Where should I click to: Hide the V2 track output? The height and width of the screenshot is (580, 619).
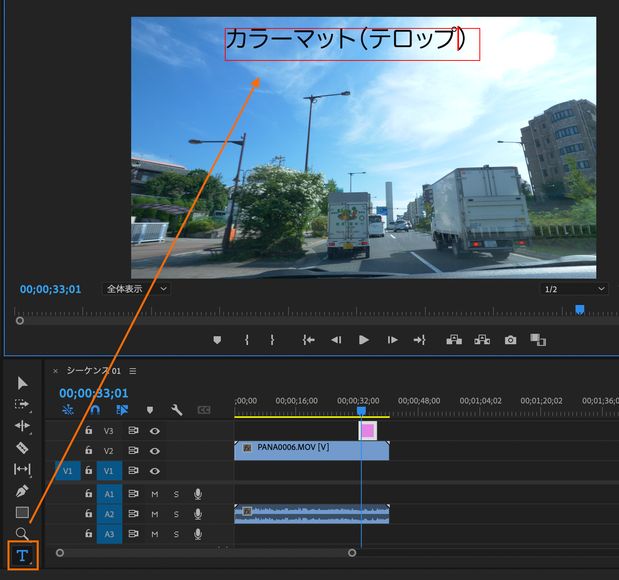[x=155, y=451]
